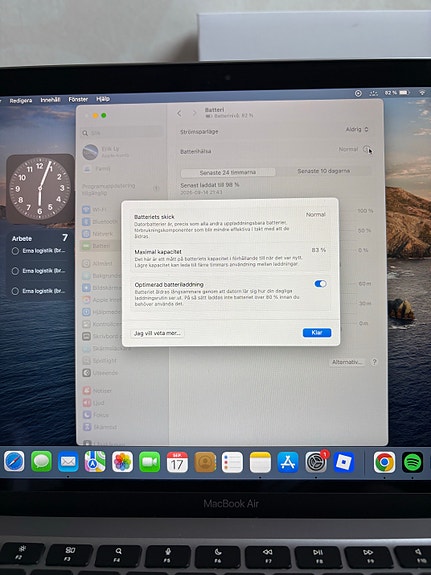This screenshot has height=575, width=431.
Task: Open the Fönster menu
Action: click(78, 99)
